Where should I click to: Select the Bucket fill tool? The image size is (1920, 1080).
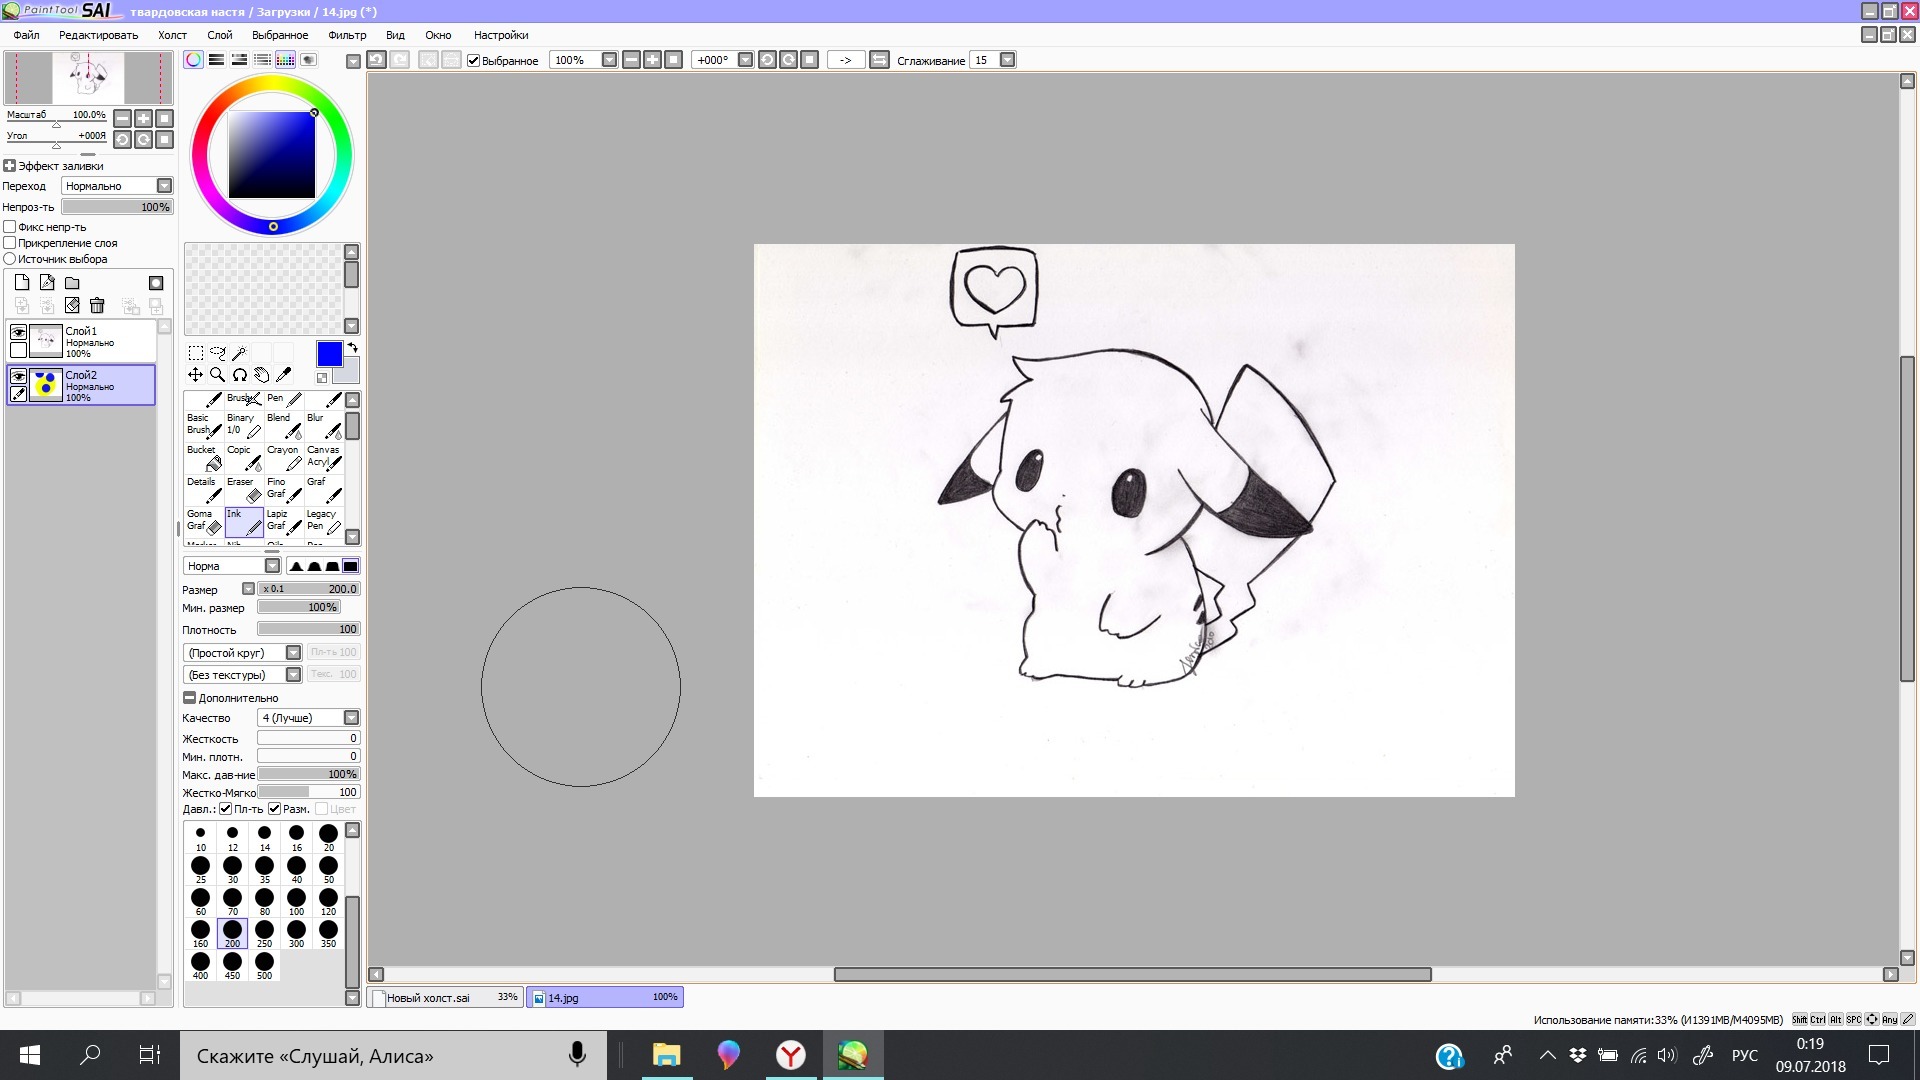click(x=203, y=457)
